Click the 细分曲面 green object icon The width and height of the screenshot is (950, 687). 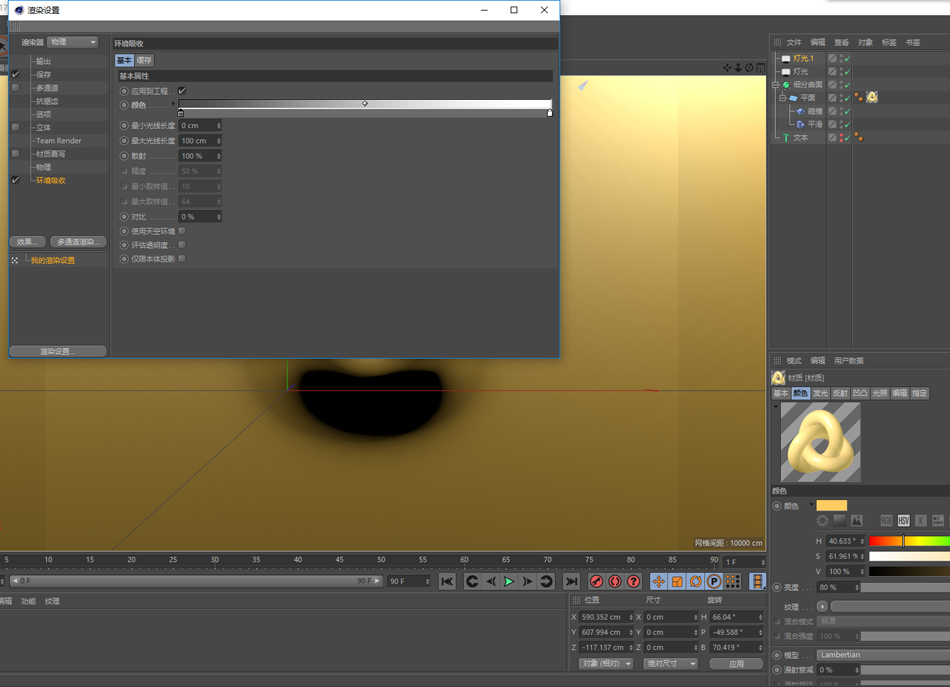click(x=786, y=85)
